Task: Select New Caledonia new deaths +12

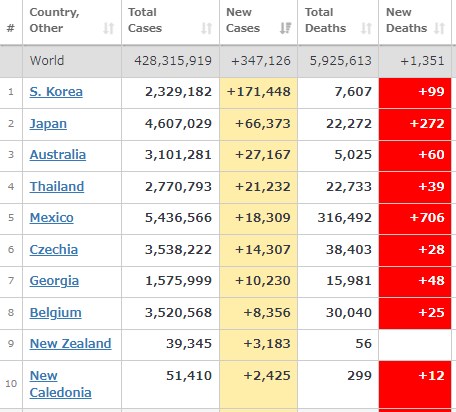Action: coord(431,376)
